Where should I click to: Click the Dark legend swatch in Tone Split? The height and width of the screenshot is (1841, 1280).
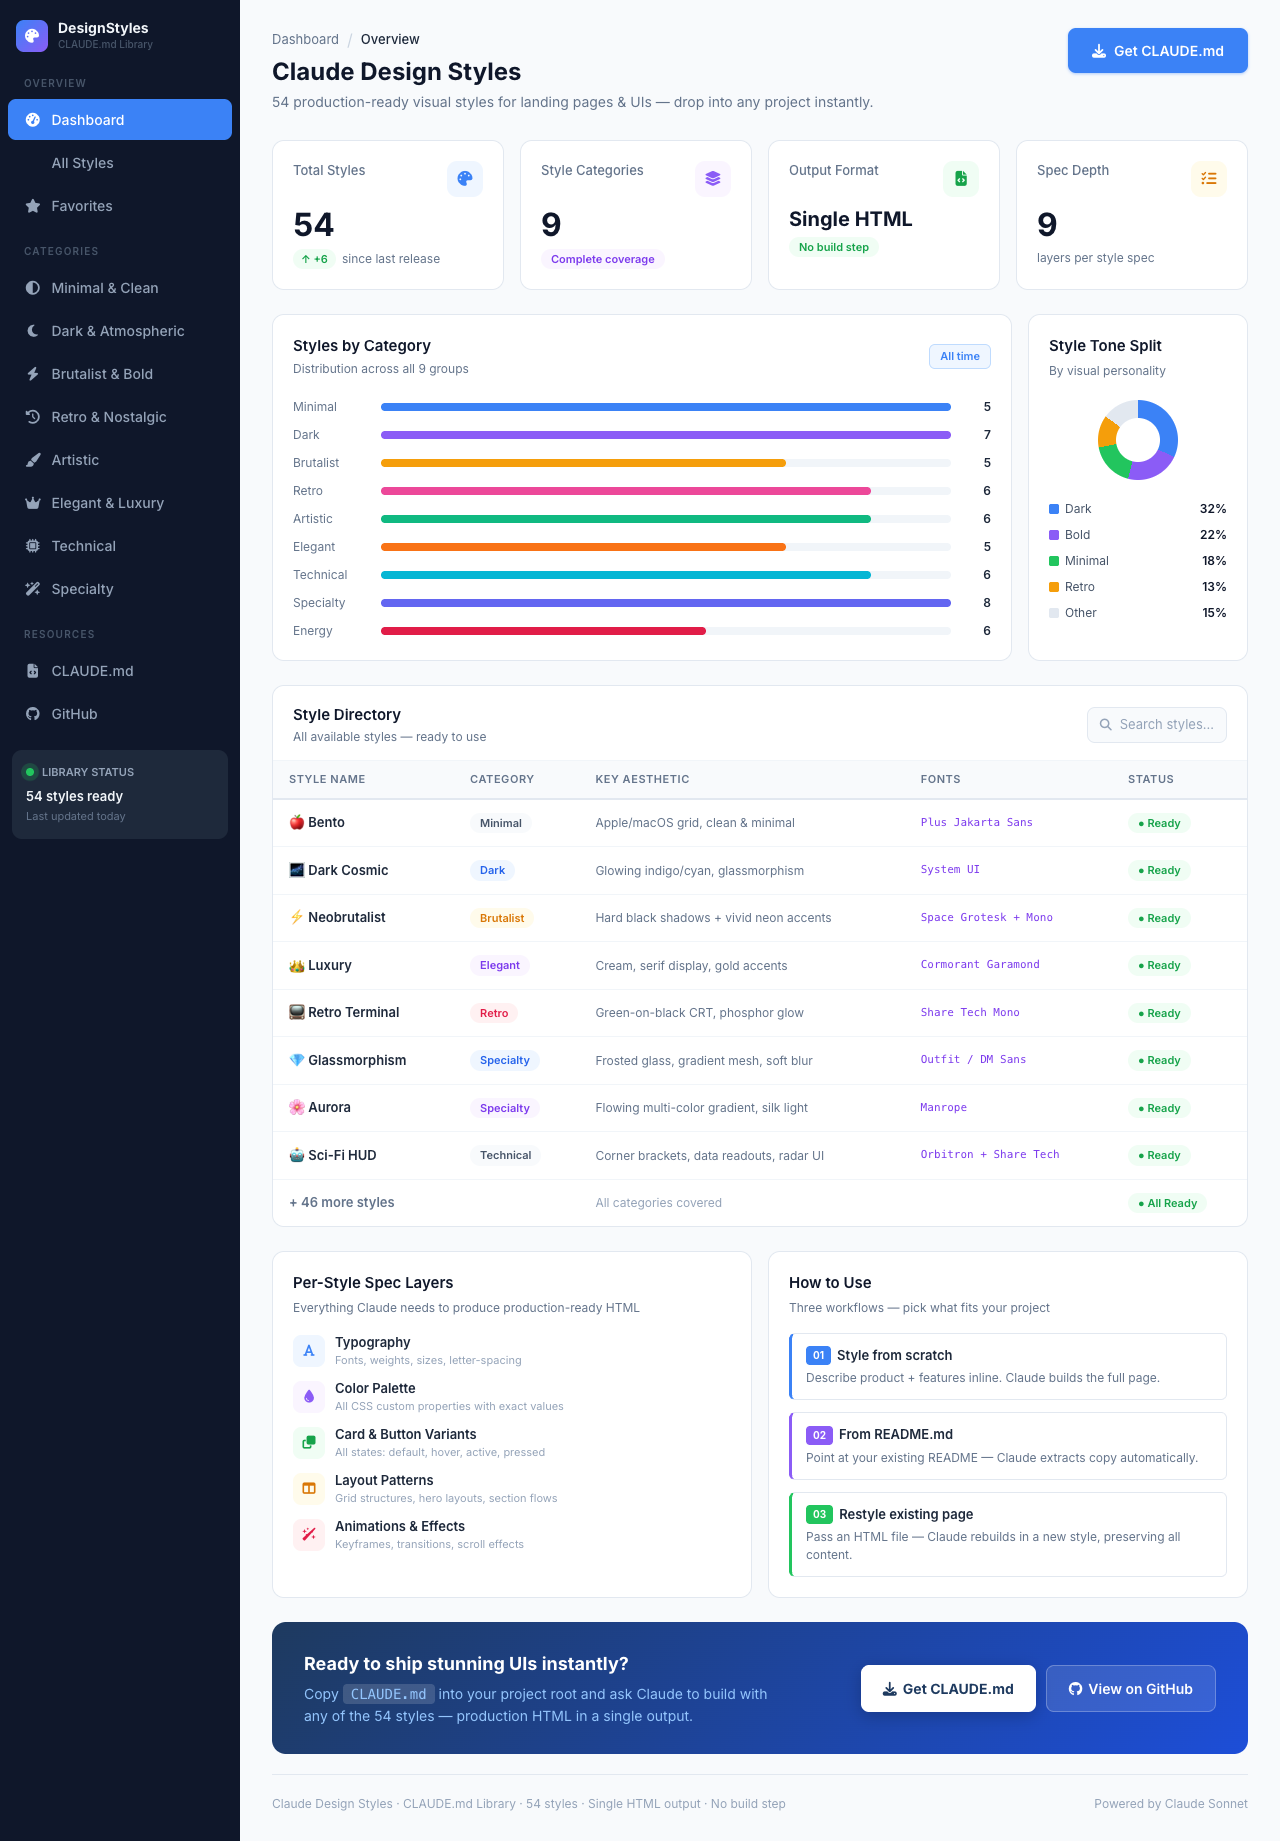click(1054, 509)
